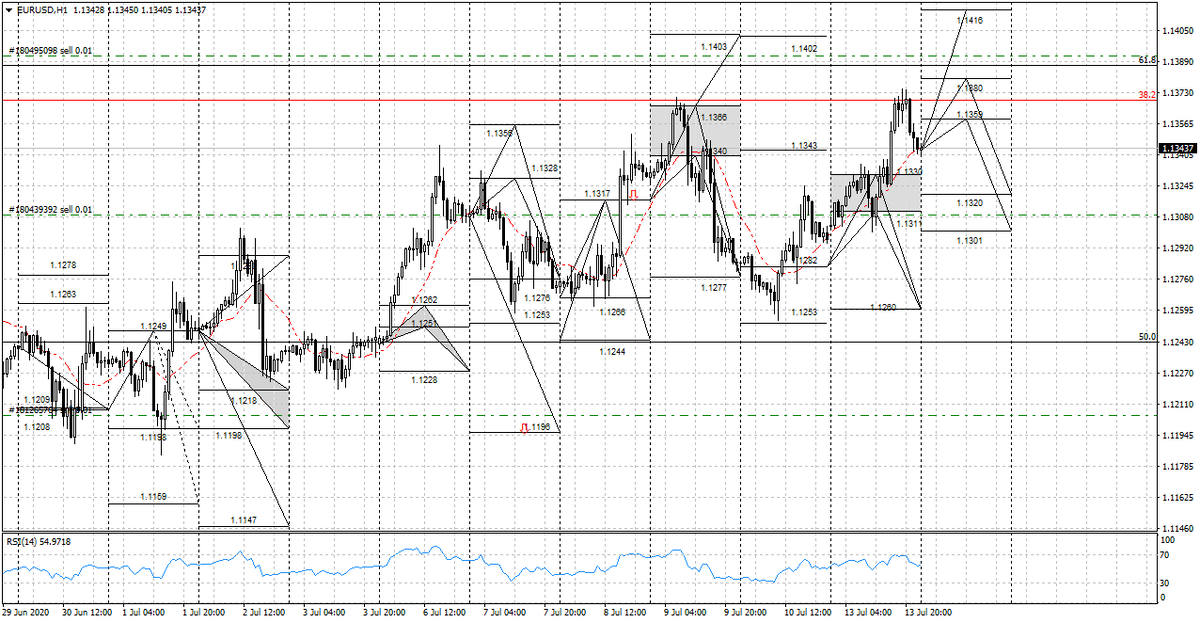This screenshot has height=623, width=1200.
Task: Click the red arrow marker beside 1.1196
Action: pos(524,427)
